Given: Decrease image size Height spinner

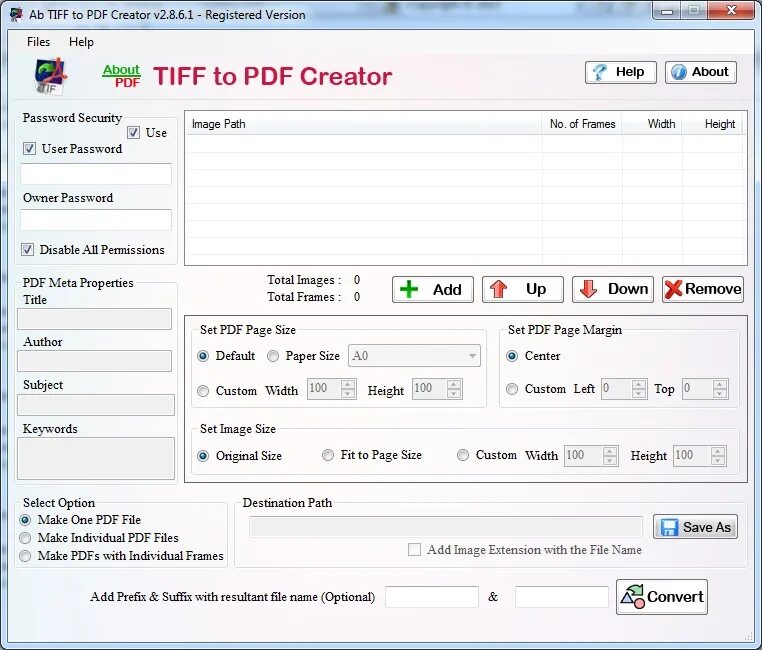Looking at the screenshot, I should (718, 461).
